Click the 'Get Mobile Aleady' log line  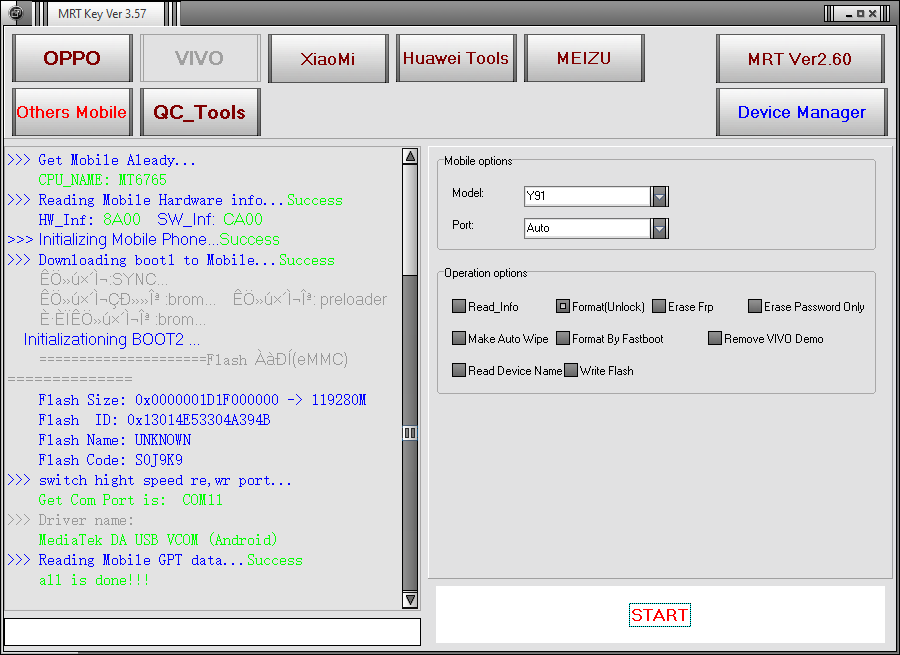(102, 160)
